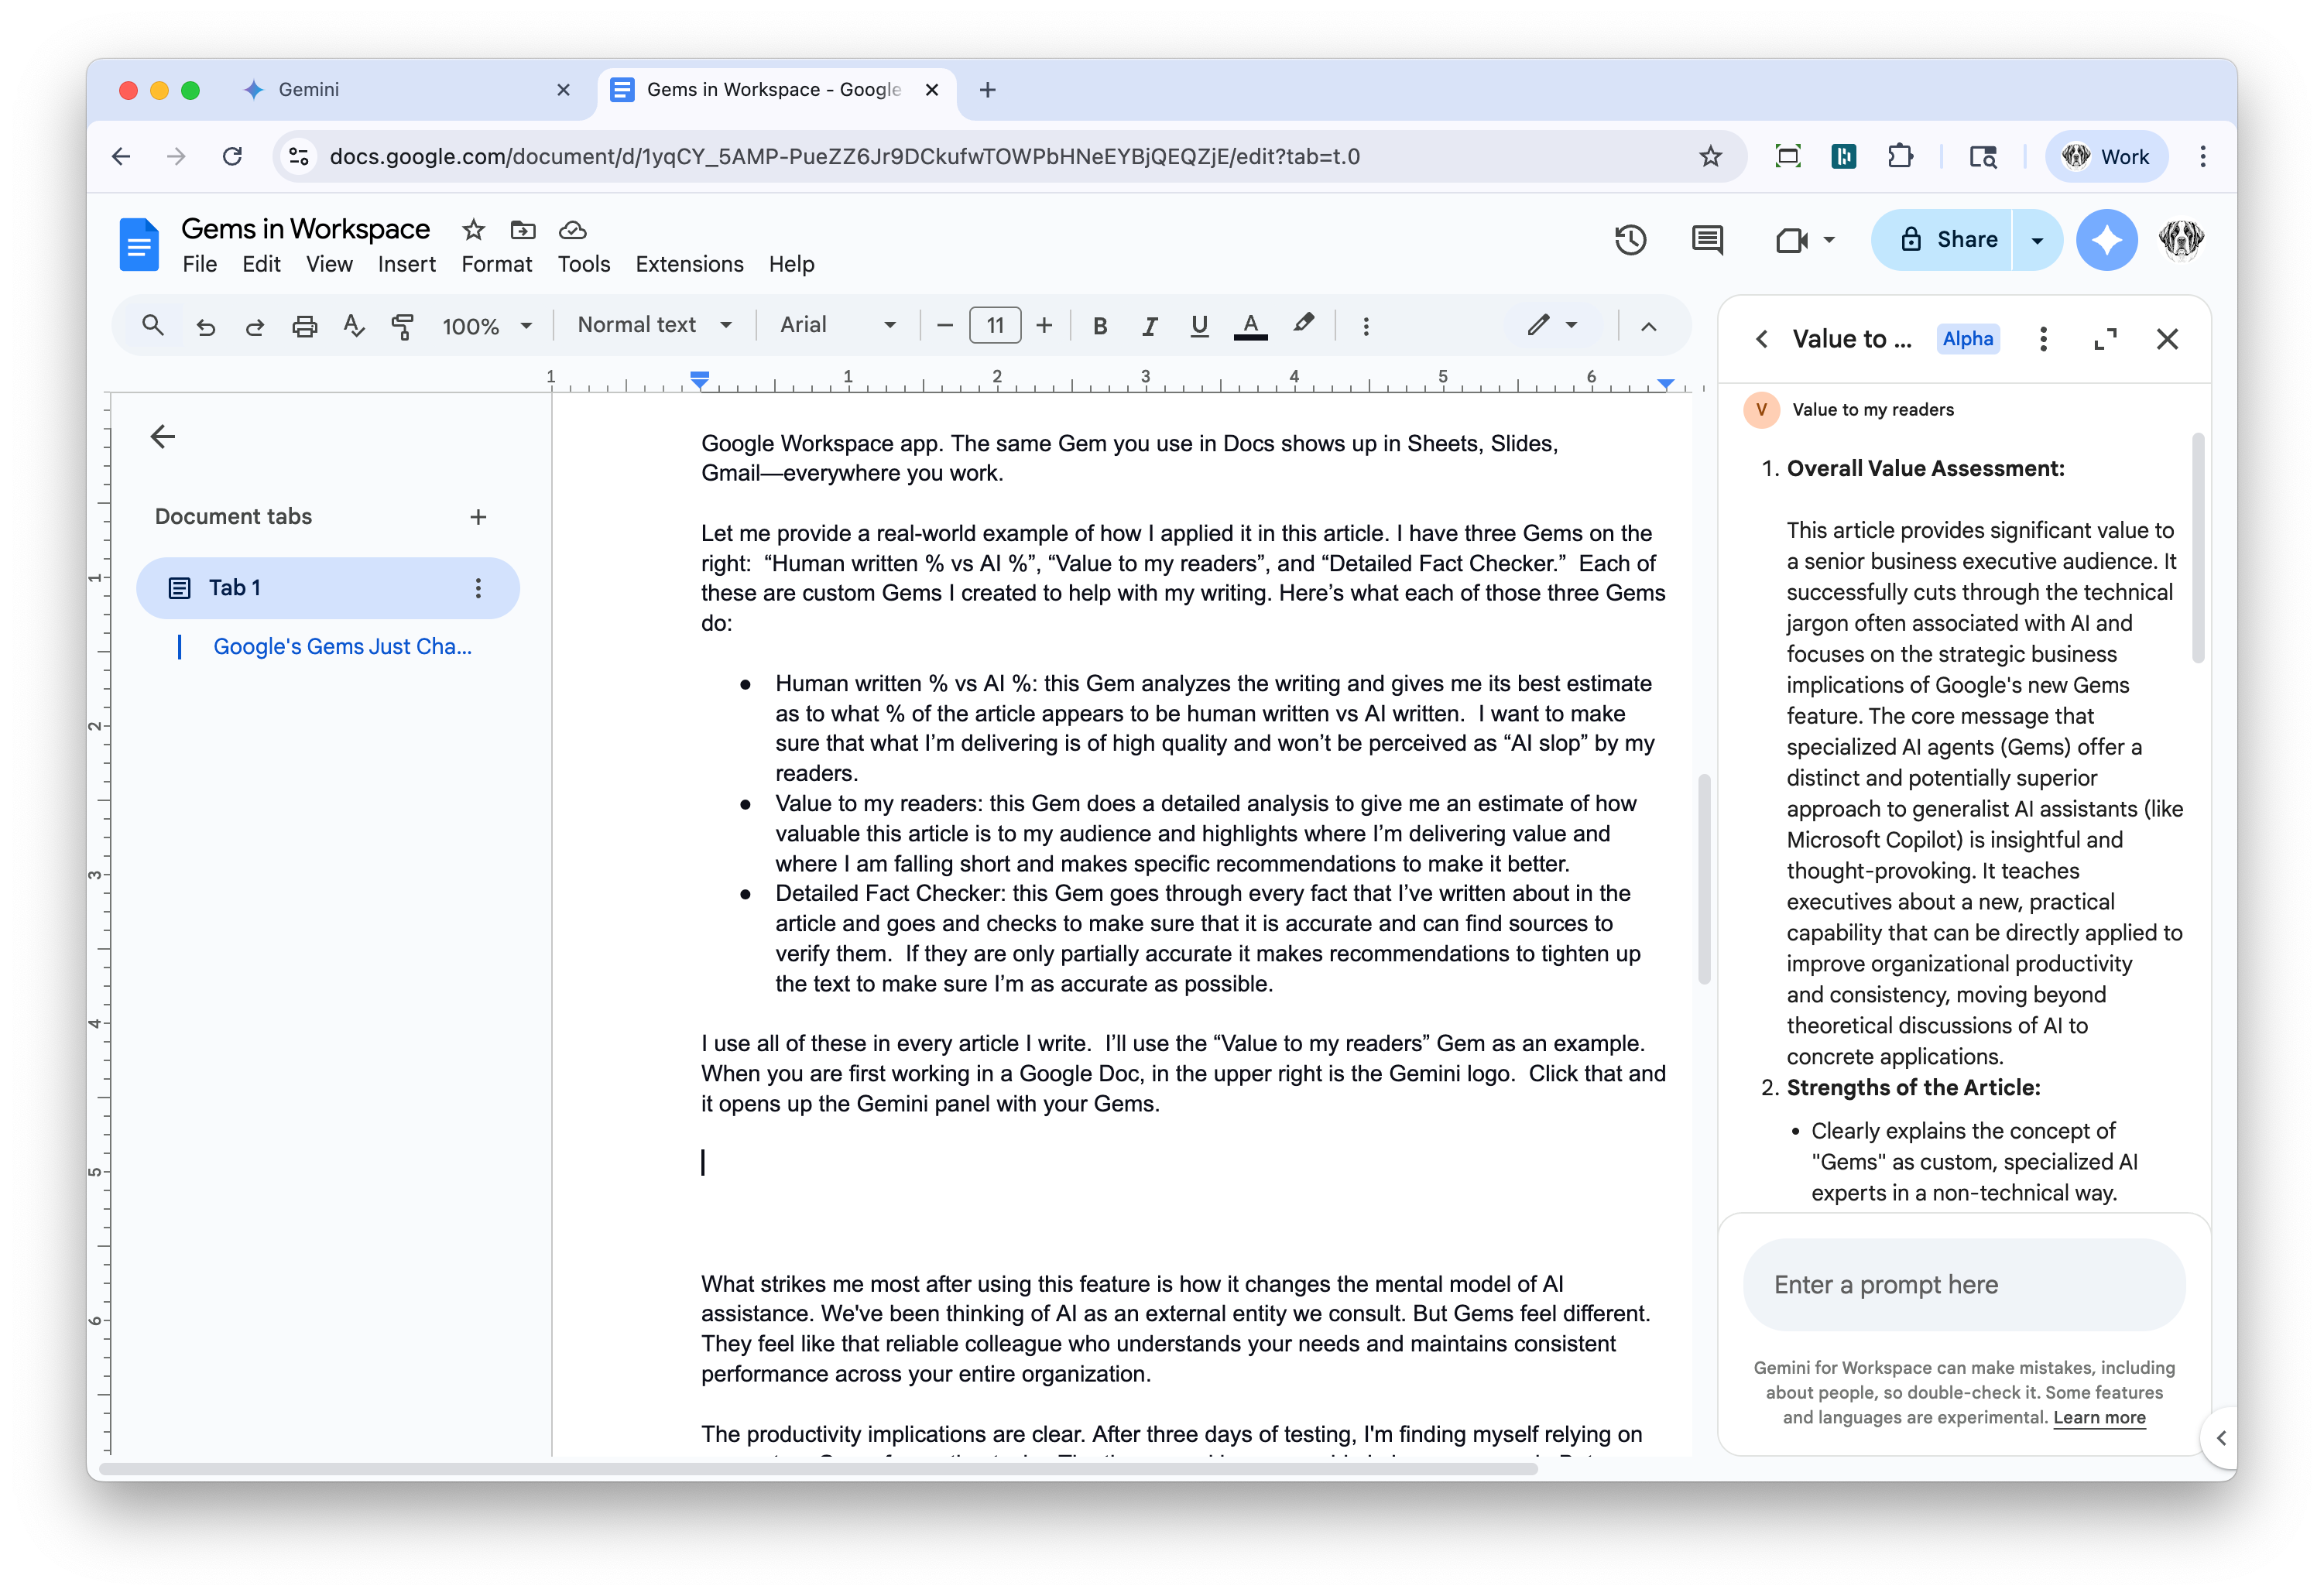Show more toolbar options
2324x1596 pixels.
1366,326
